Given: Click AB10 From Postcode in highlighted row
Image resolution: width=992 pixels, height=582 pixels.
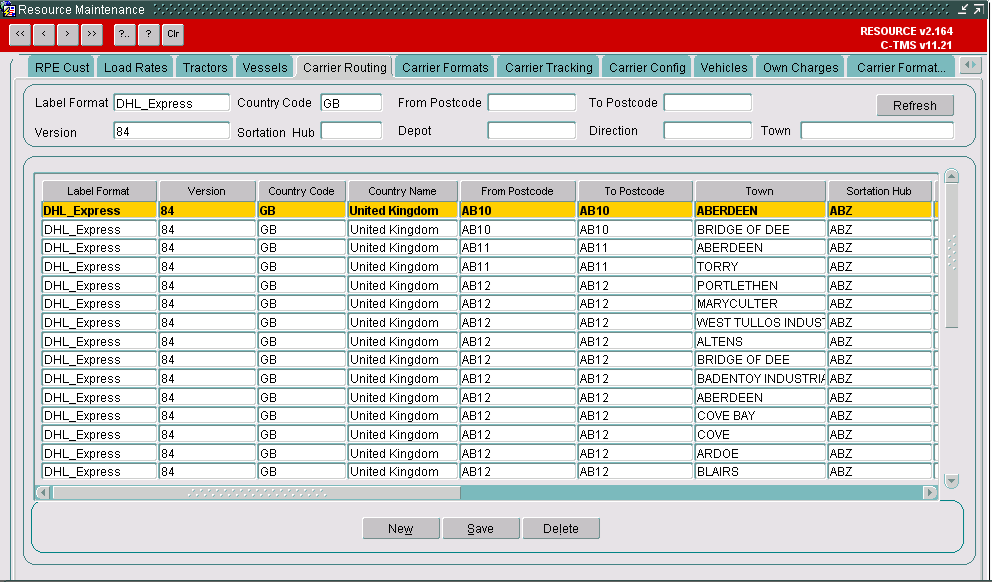Looking at the screenshot, I should tap(518, 211).
